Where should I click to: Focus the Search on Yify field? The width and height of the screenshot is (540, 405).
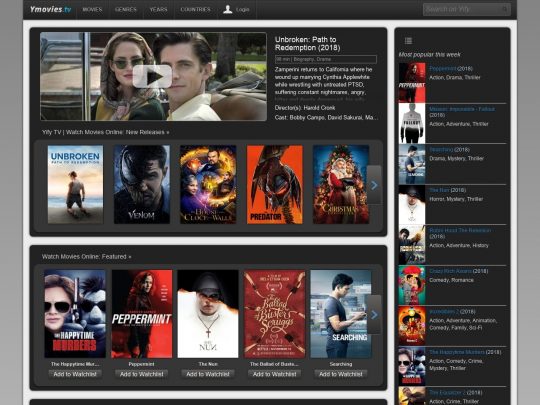click(x=467, y=9)
